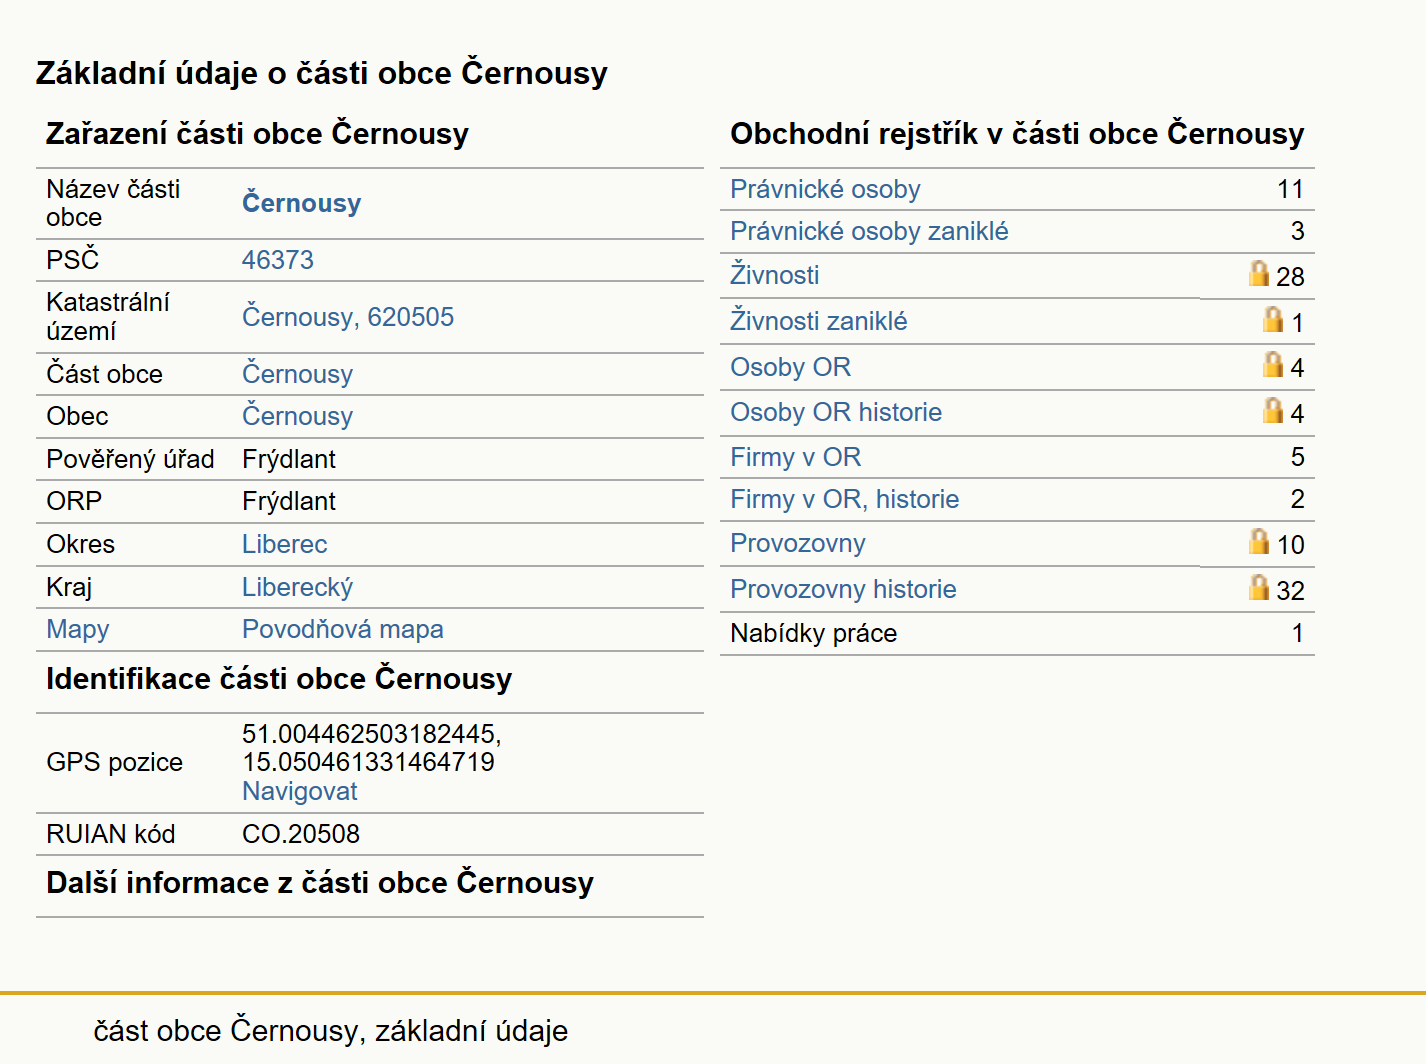Image resolution: width=1426 pixels, height=1064 pixels.
Task: Open the Provozovny historie link
Action: [x=843, y=589]
